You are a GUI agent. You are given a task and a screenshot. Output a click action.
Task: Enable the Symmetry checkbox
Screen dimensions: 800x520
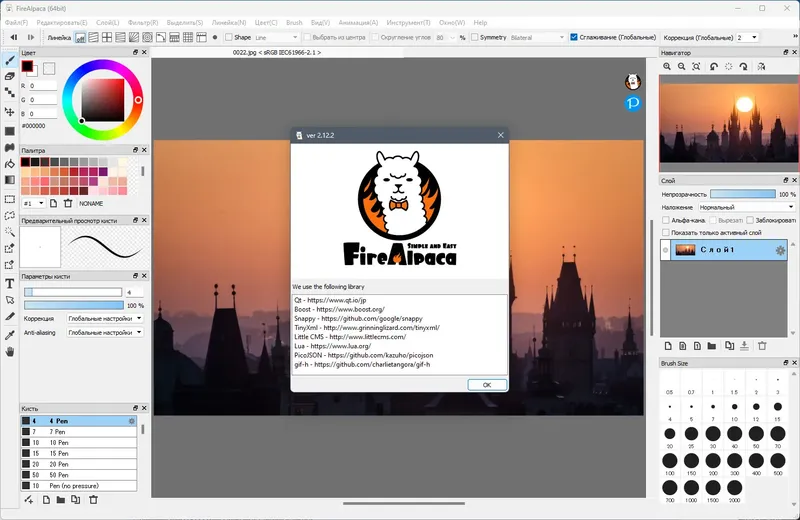pos(474,37)
